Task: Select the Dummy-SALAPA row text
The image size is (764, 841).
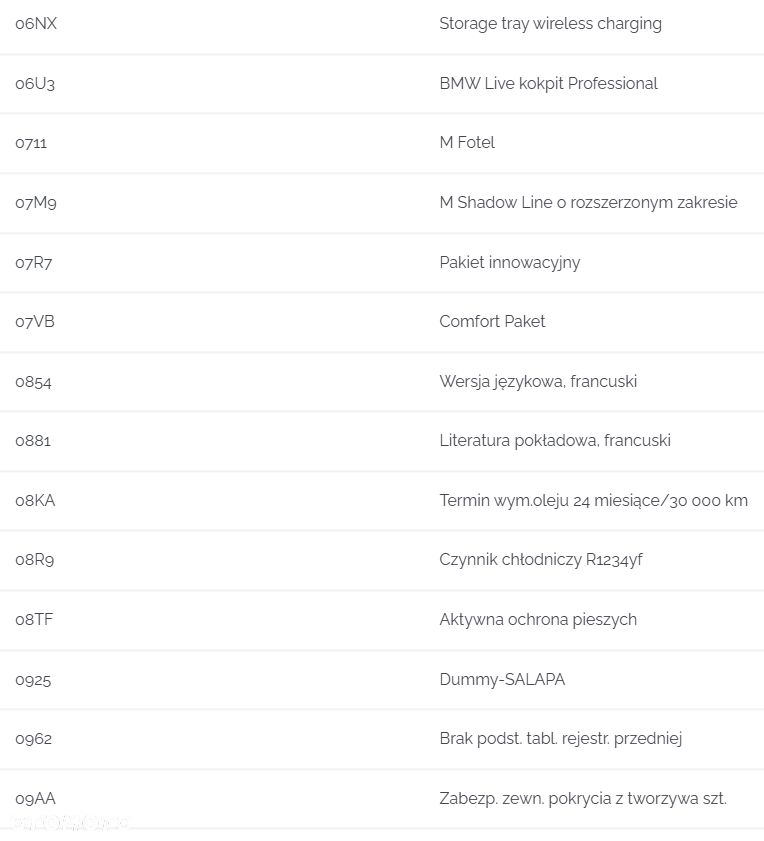Action: [502, 680]
